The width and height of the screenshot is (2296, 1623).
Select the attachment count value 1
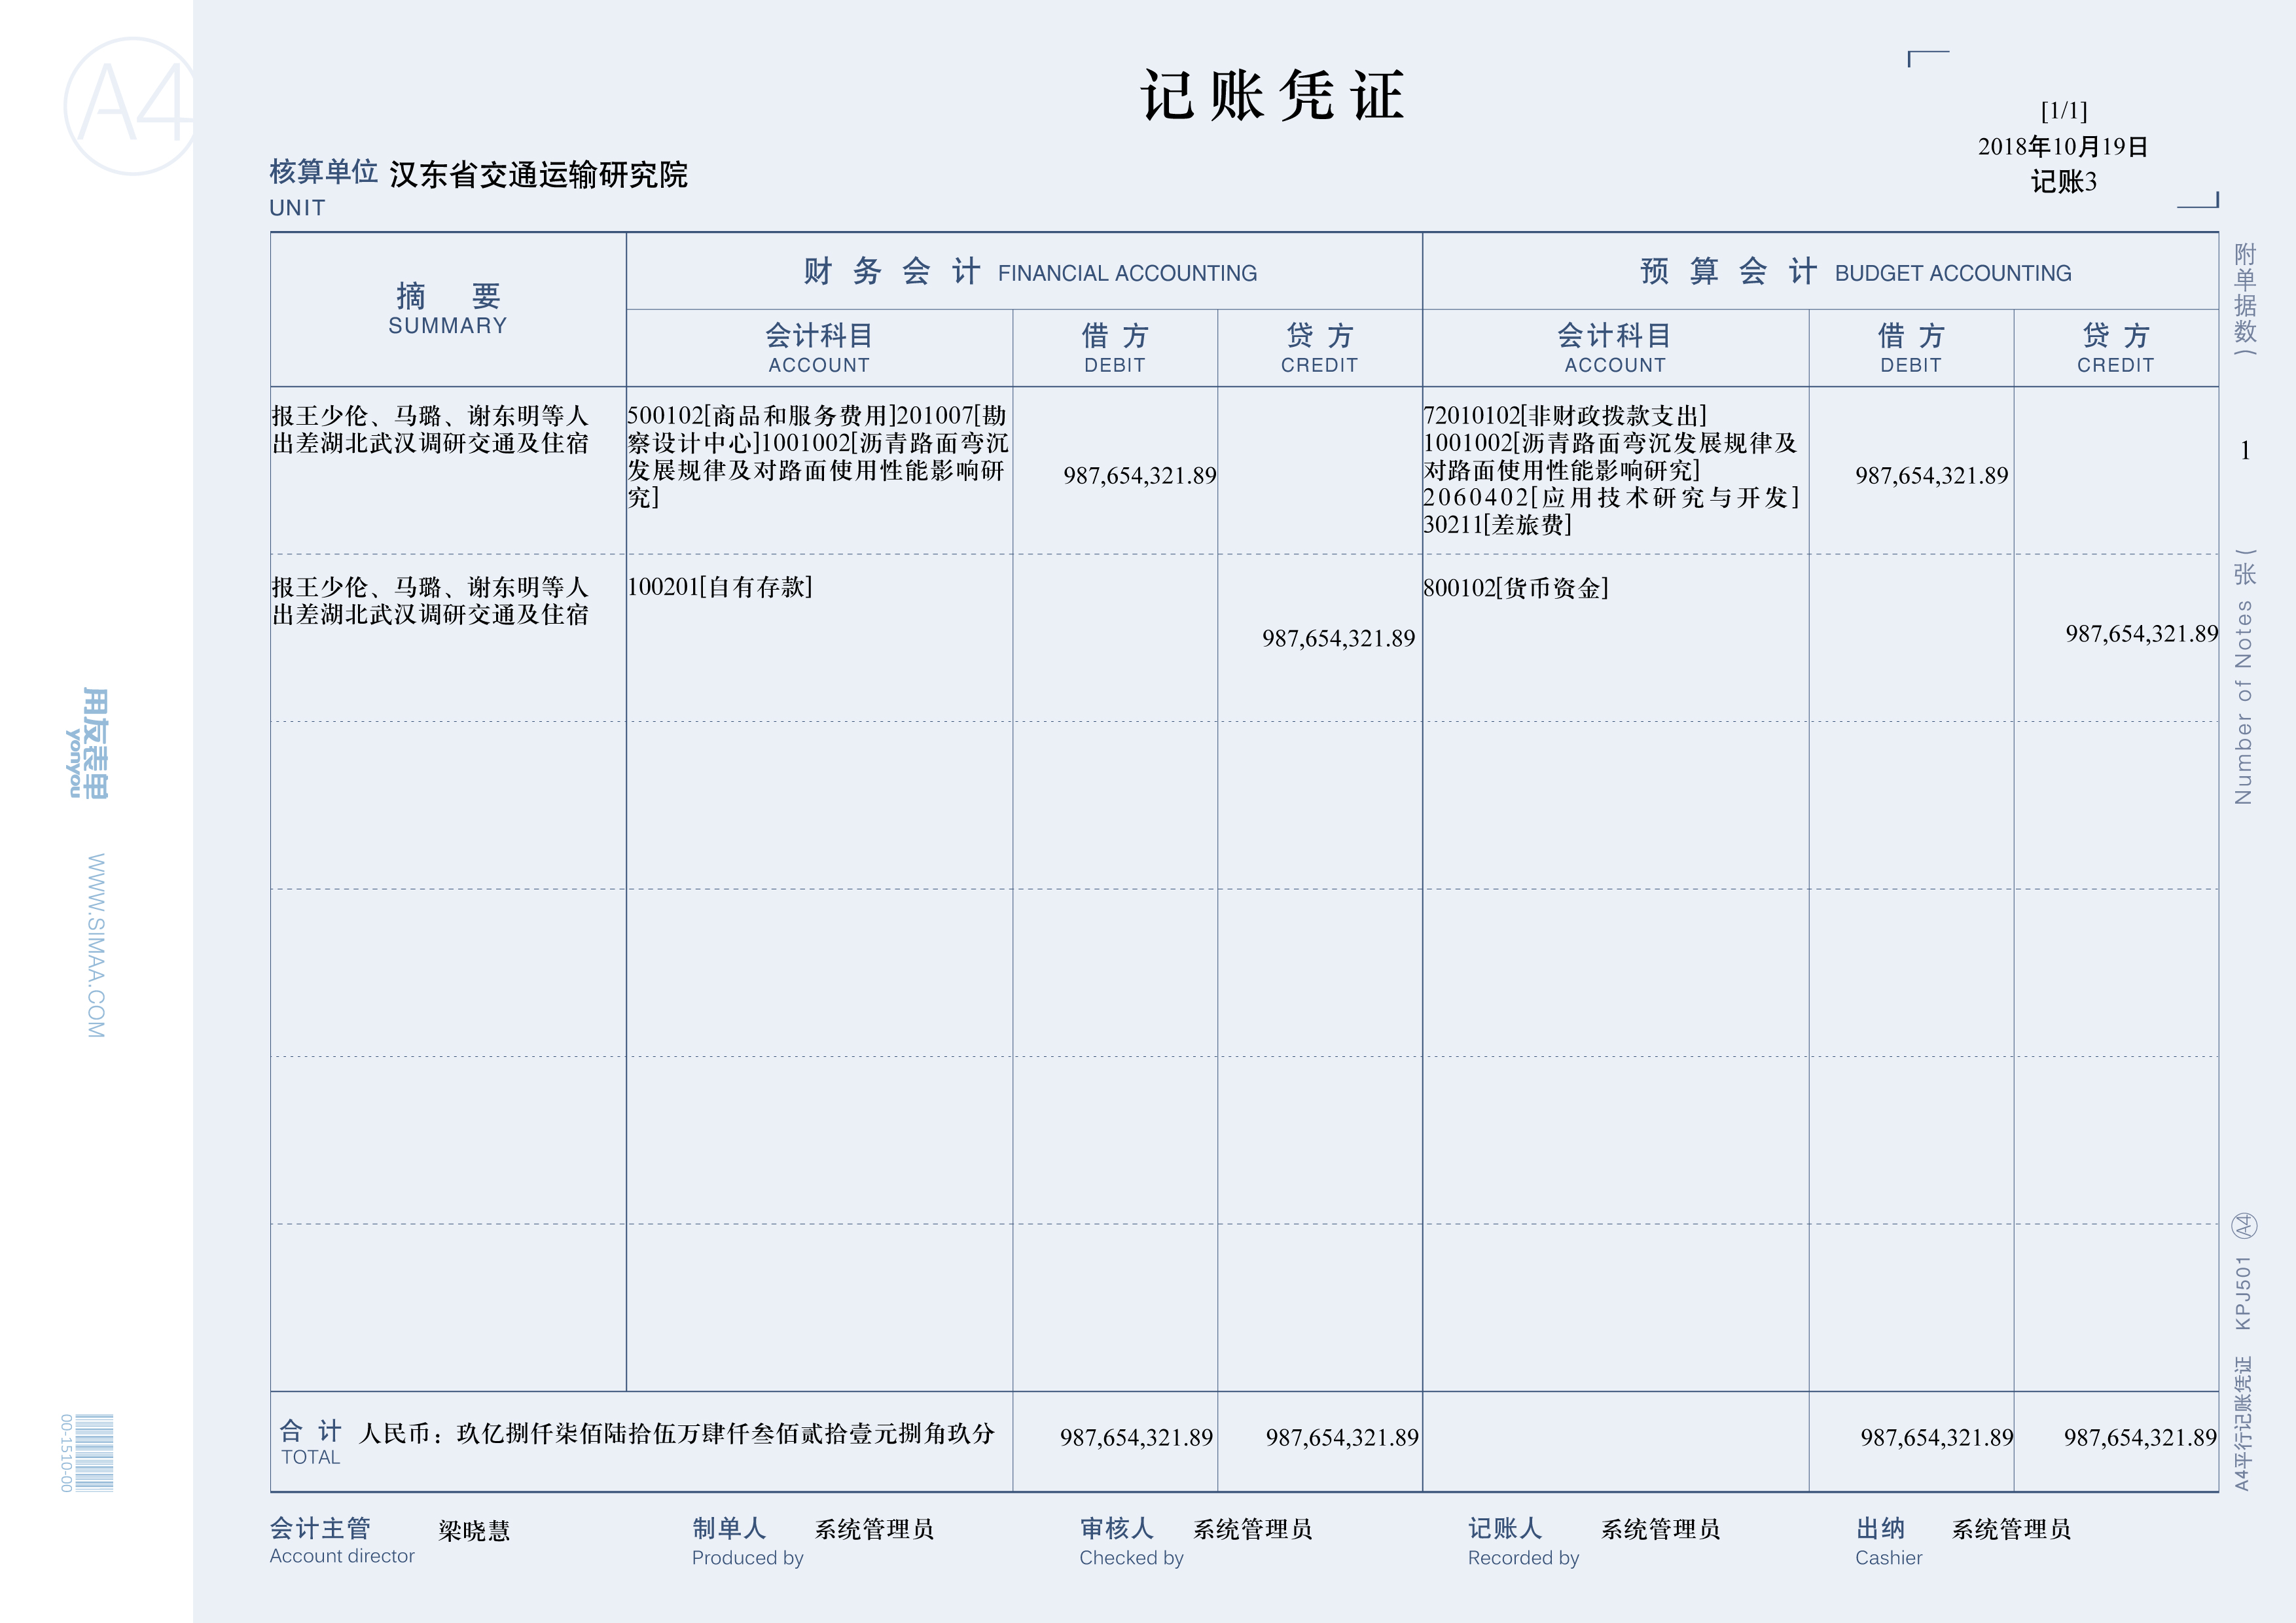click(x=2244, y=451)
